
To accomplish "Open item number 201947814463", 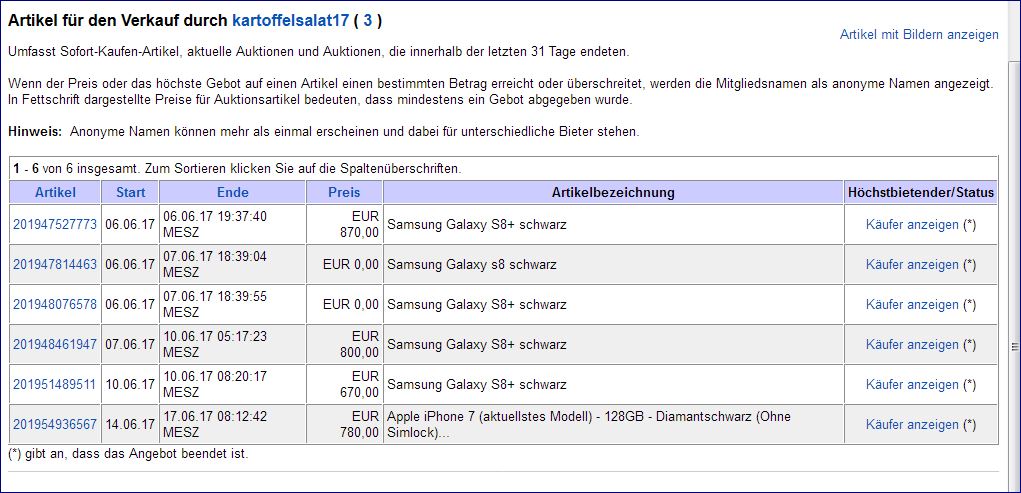I will (55, 264).
